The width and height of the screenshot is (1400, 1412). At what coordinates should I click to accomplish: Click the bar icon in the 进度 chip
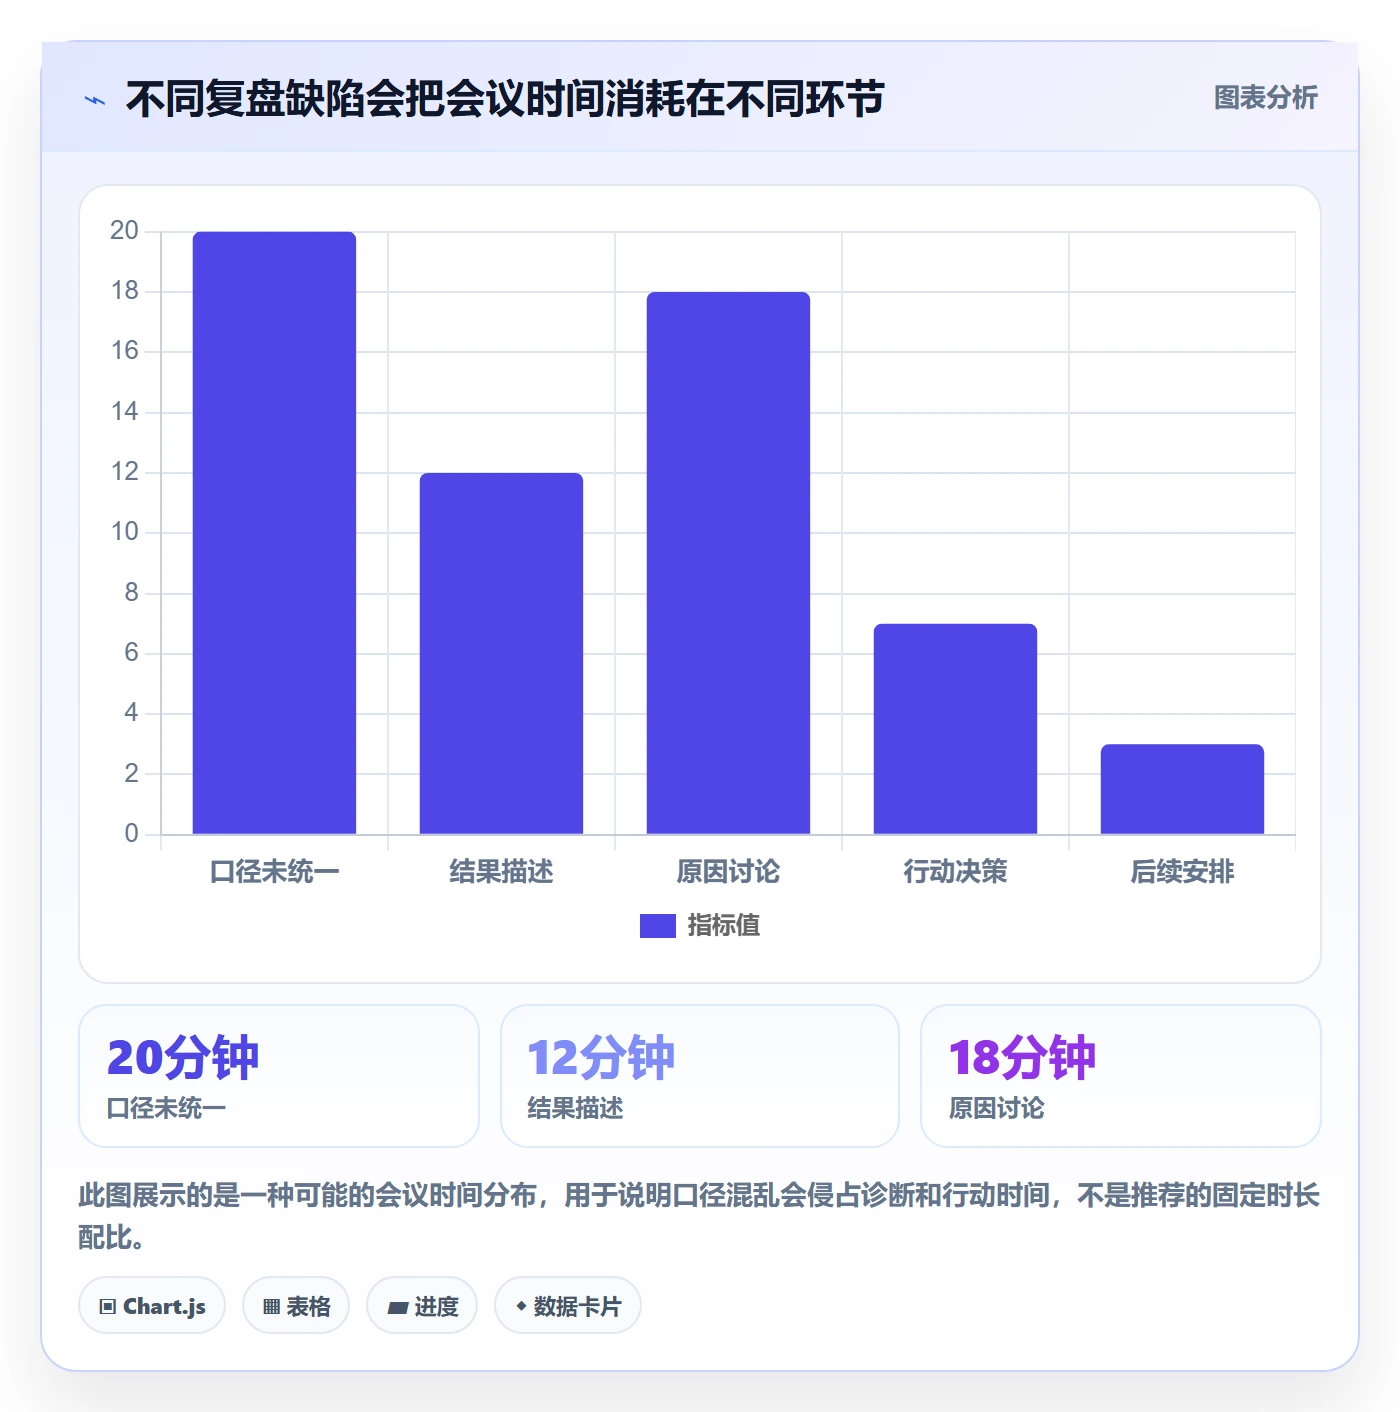pos(397,1308)
